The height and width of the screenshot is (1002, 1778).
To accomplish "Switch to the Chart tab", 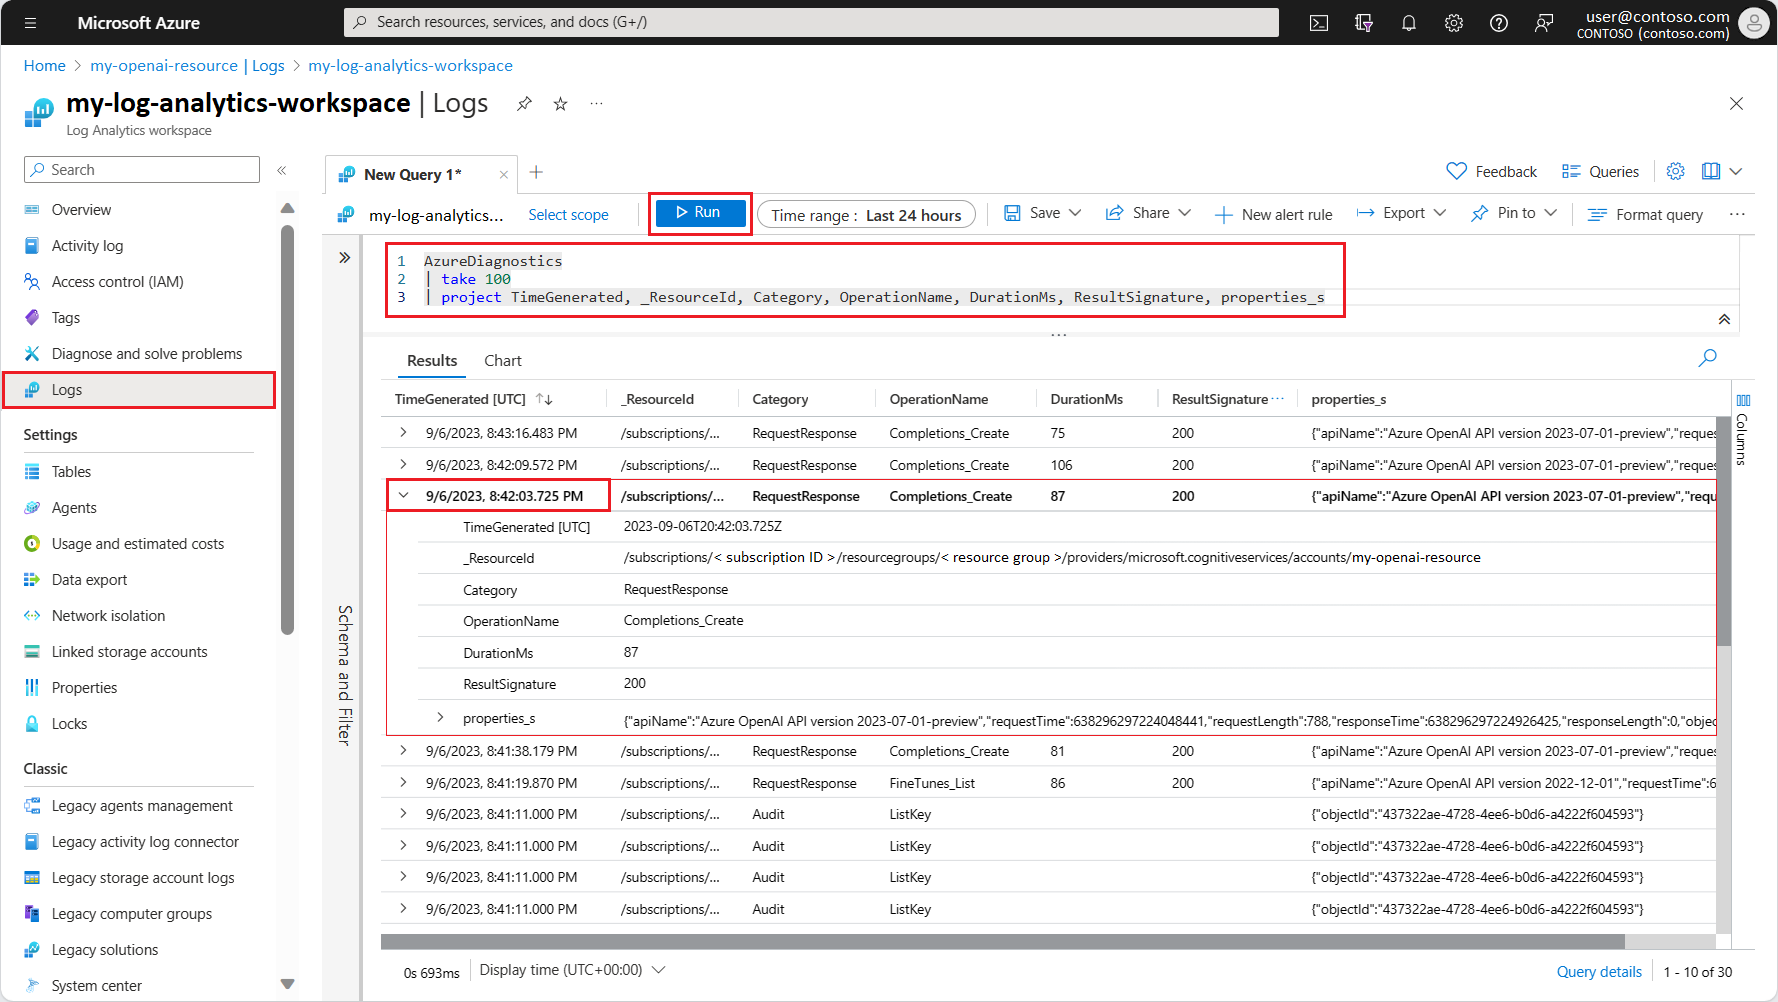I will click(503, 361).
